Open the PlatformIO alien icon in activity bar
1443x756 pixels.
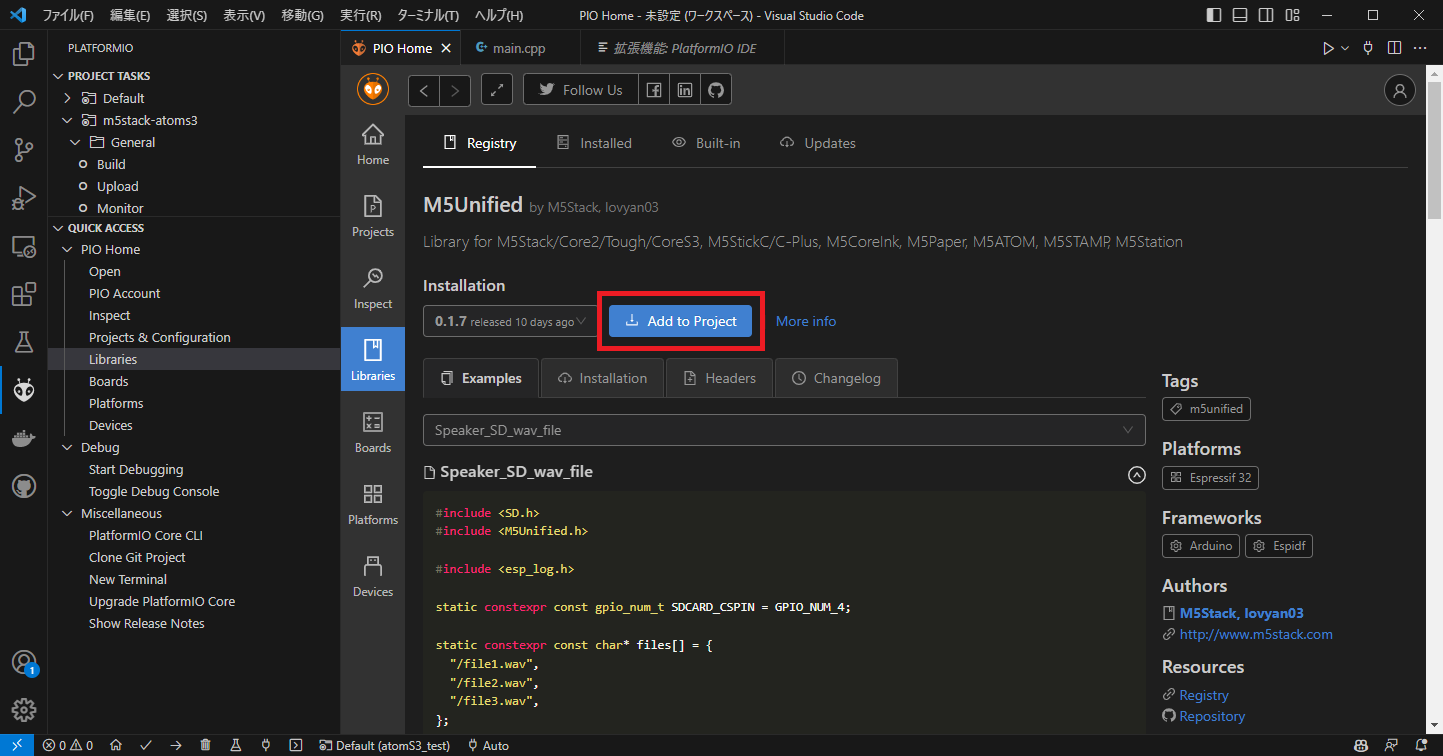[x=24, y=390]
